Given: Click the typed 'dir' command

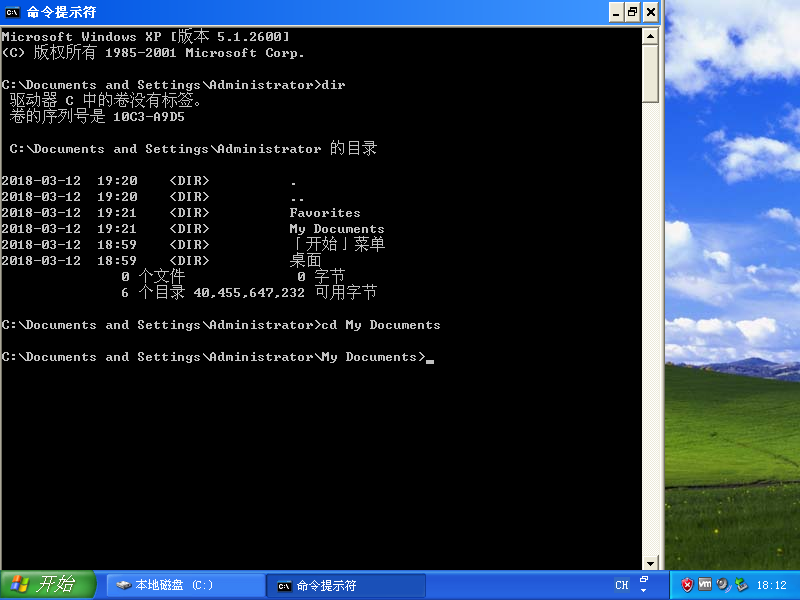Looking at the screenshot, I should 333,85.
